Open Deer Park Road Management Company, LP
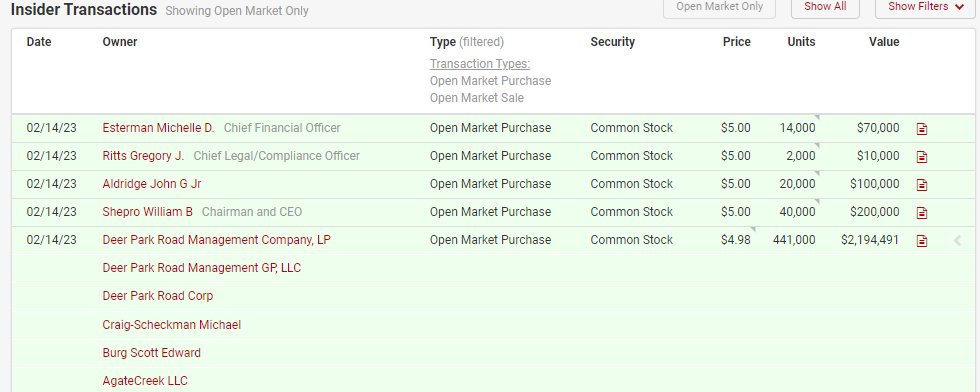This screenshot has width=980, height=392. (217, 240)
